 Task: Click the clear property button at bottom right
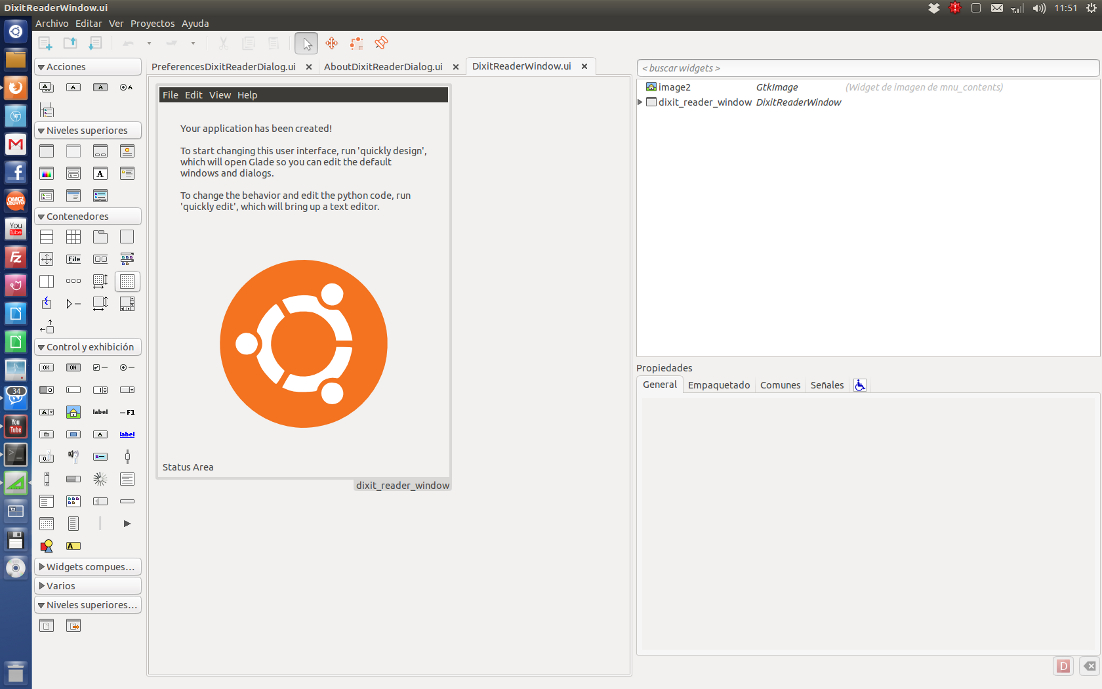click(1090, 666)
